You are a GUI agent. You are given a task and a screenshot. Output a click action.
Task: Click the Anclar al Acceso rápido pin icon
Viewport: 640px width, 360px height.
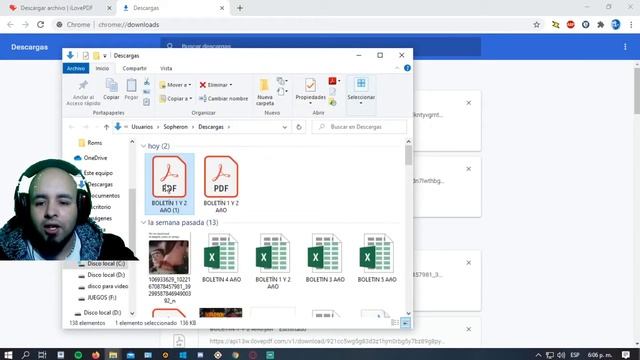(x=83, y=85)
